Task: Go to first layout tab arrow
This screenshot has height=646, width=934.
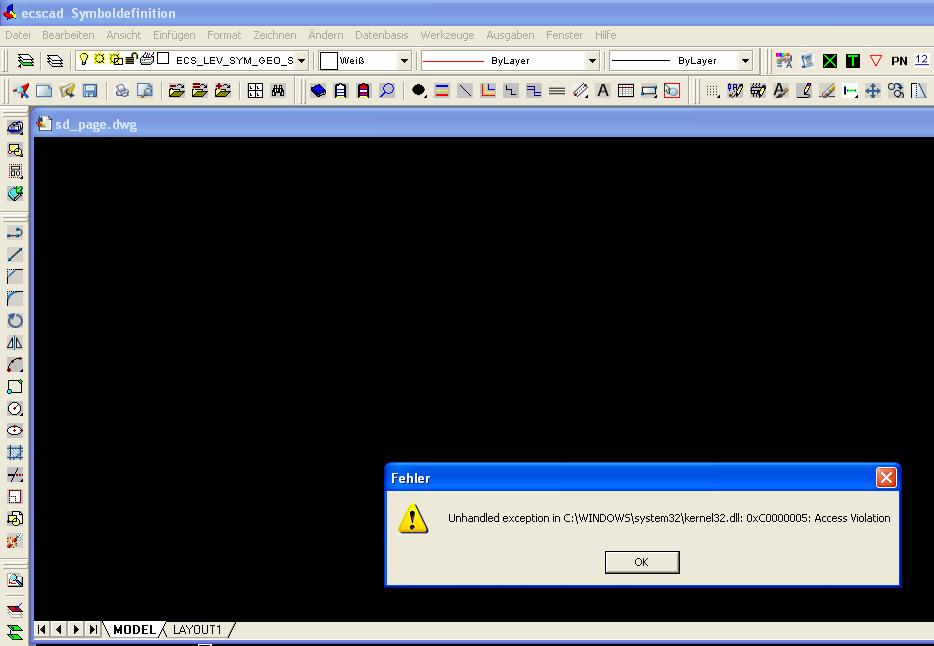Action: click(x=41, y=629)
